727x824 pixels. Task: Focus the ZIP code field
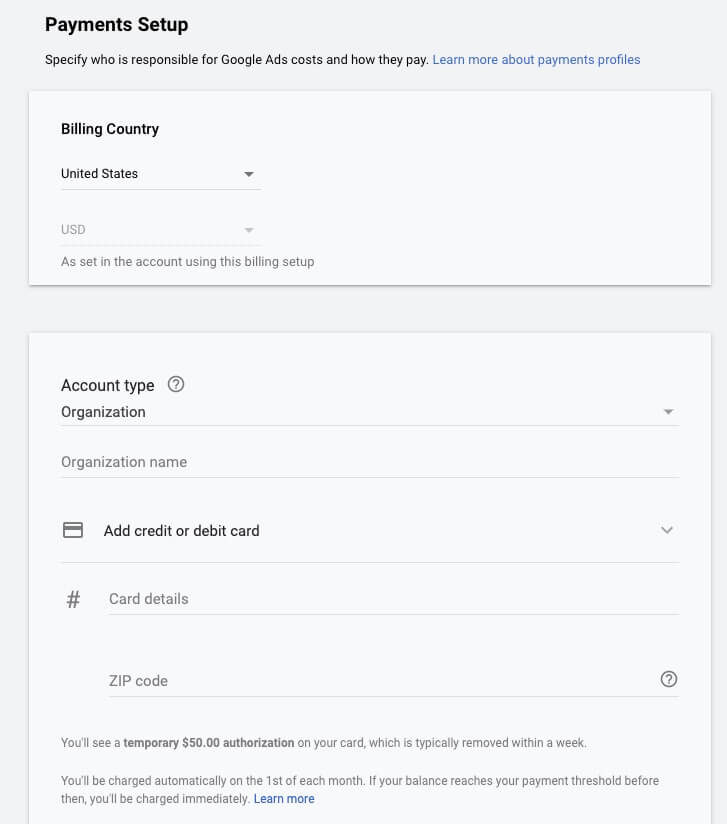click(380, 681)
